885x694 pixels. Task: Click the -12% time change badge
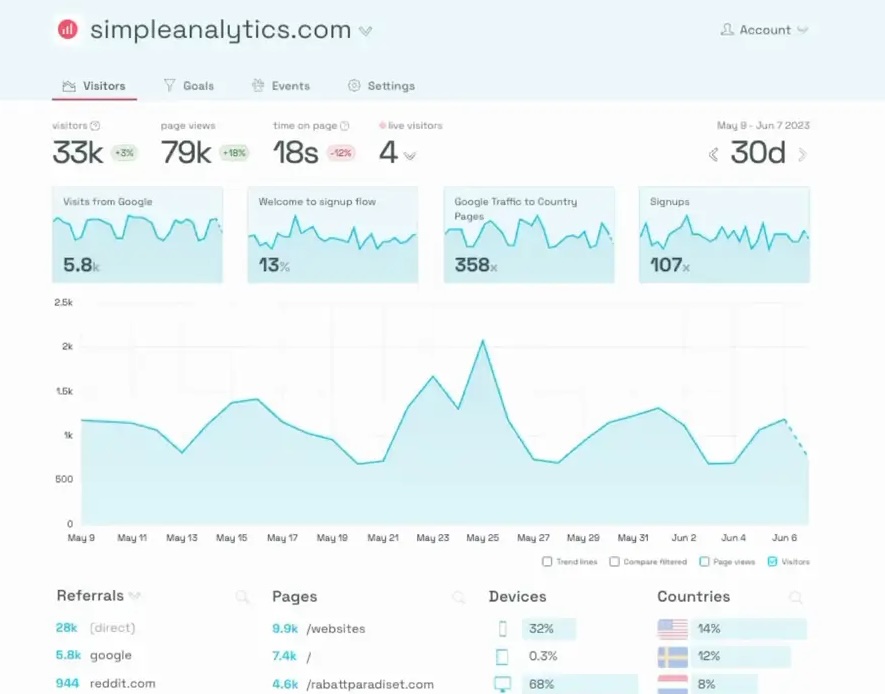340,153
